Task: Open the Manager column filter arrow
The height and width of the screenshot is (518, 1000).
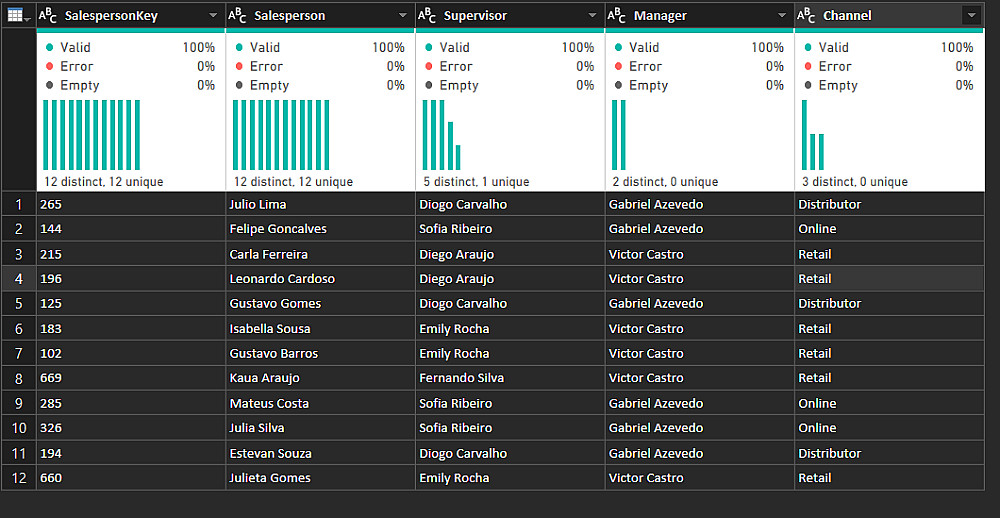Action: click(x=782, y=16)
